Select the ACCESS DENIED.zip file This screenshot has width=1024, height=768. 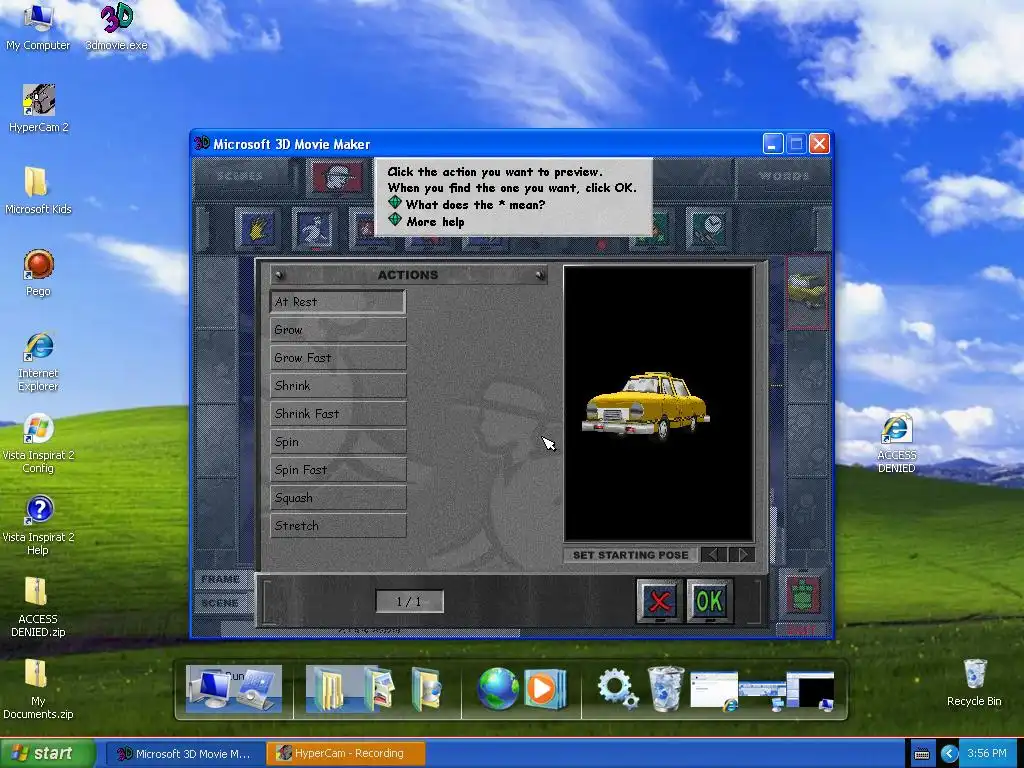pos(38,607)
